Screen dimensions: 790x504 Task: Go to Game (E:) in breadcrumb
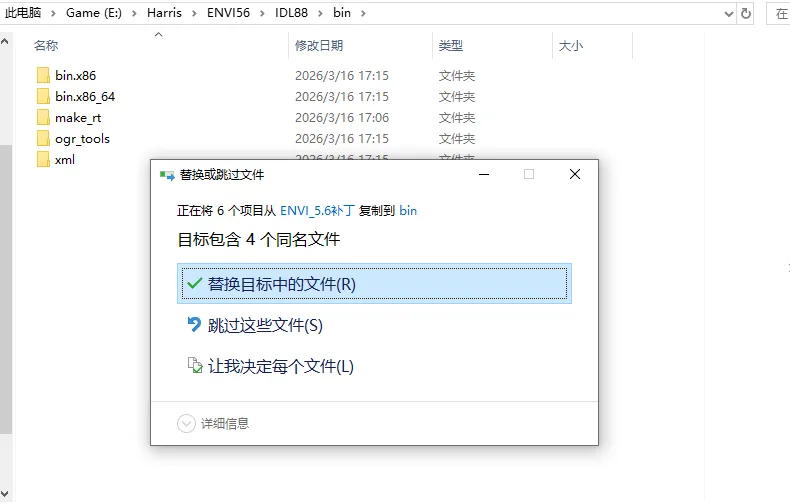(x=94, y=13)
